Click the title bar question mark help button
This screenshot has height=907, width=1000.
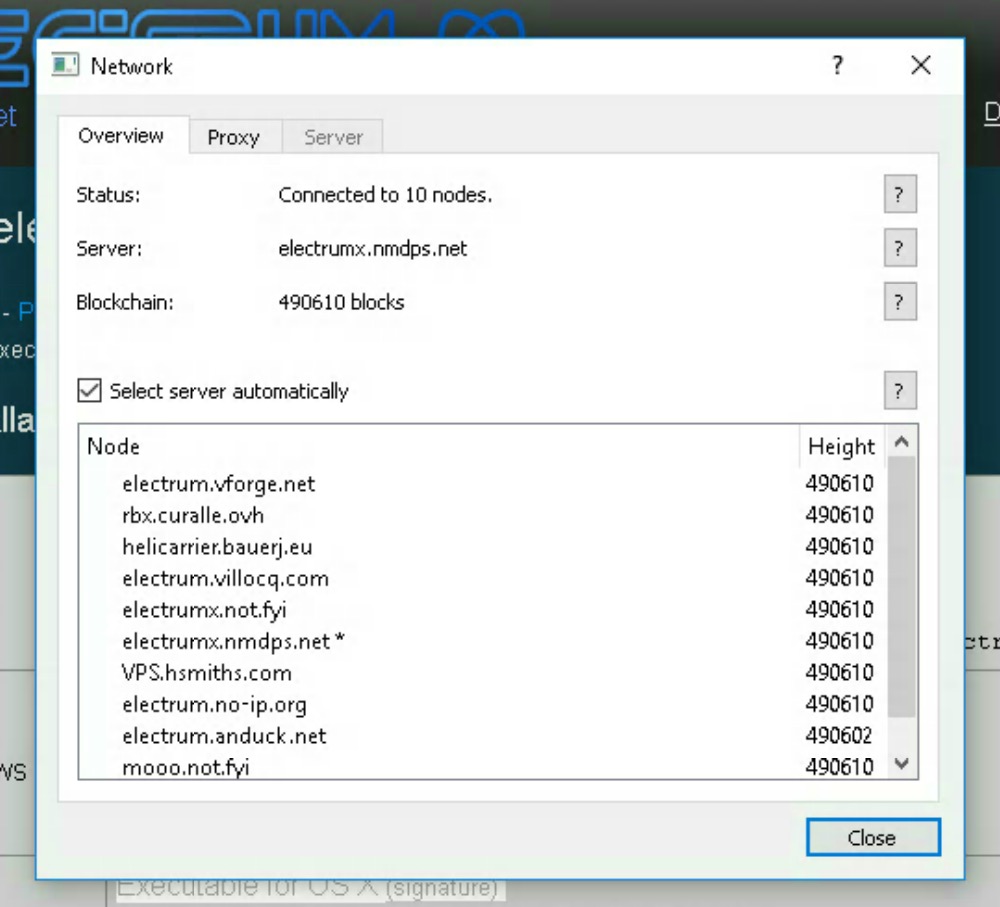pos(837,65)
